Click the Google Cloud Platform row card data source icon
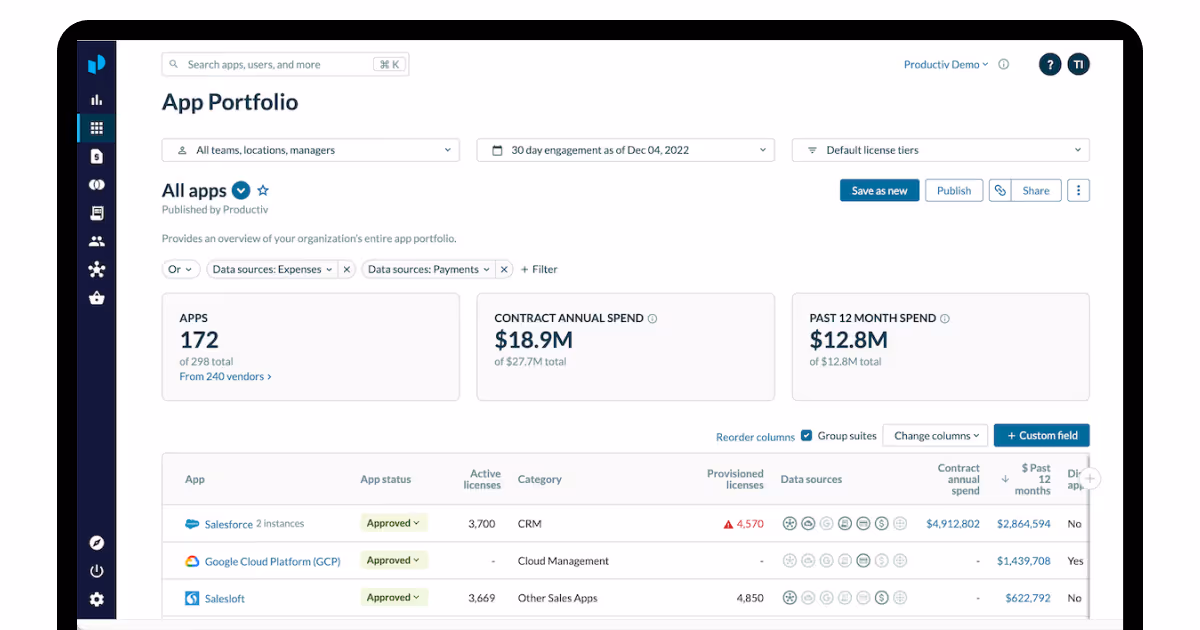Screen dimensions: 1200x630 click(x=863, y=561)
